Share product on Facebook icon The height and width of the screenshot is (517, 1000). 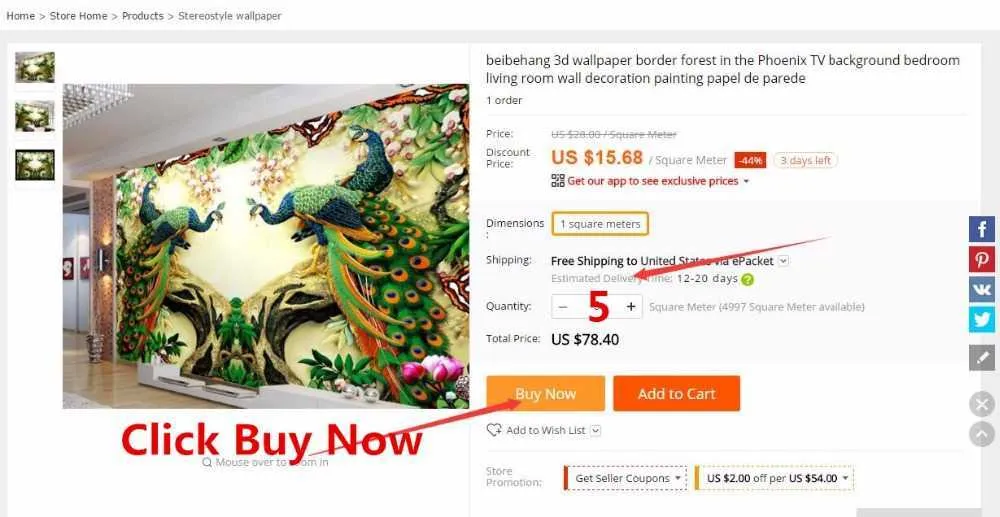pyautogui.click(x=982, y=229)
